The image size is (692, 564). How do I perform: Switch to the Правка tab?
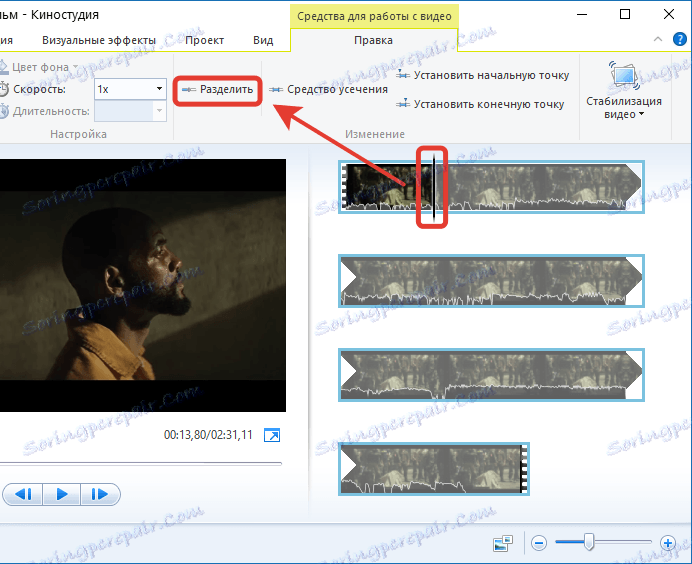pyautogui.click(x=373, y=40)
